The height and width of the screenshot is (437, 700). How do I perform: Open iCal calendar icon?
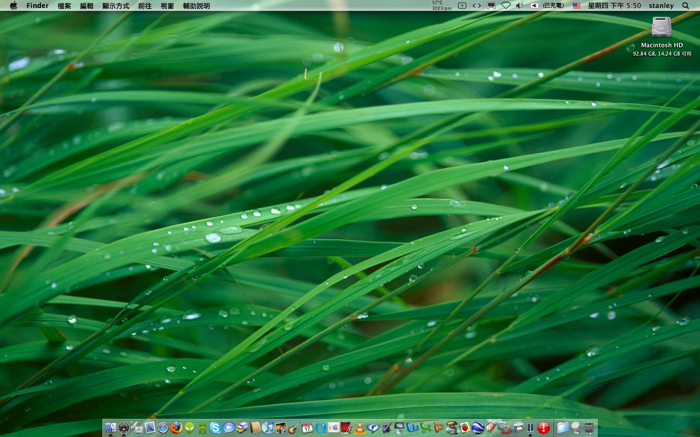coord(307,428)
